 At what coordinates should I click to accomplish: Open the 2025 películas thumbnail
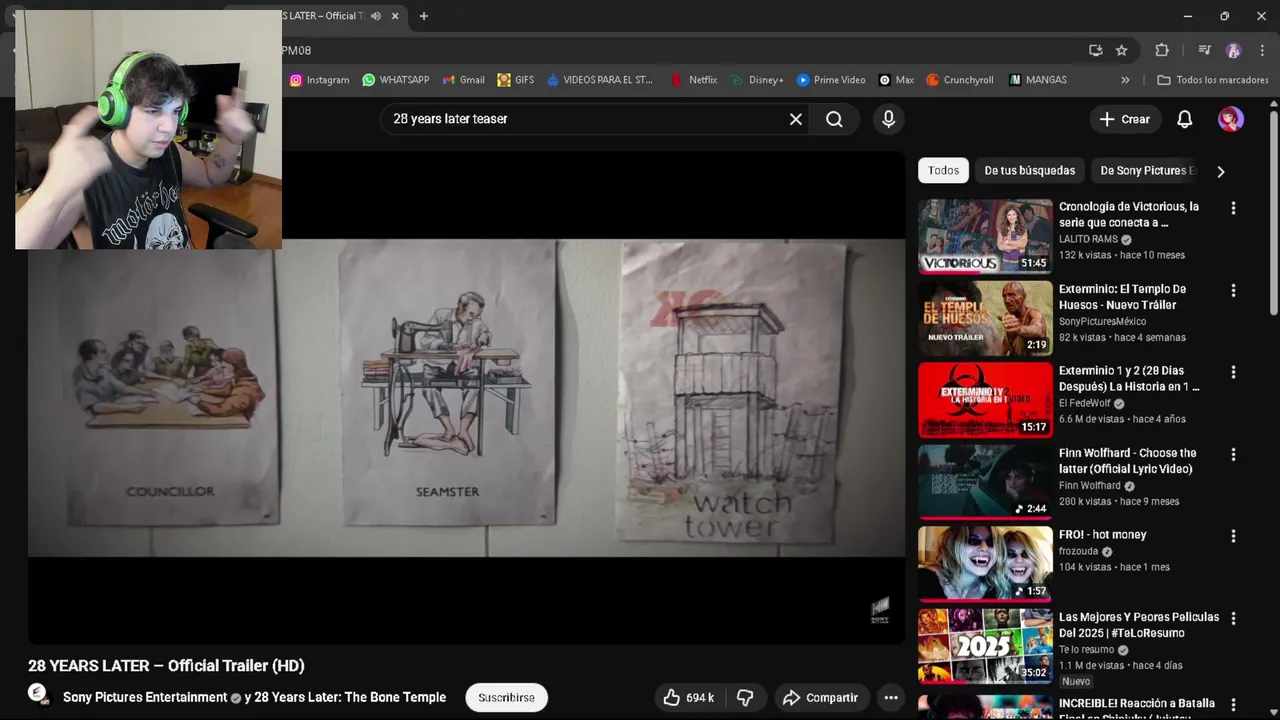[x=985, y=646]
